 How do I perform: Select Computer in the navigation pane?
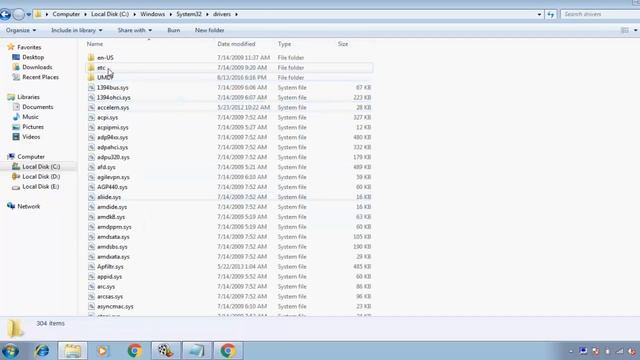tap(31, 157)
